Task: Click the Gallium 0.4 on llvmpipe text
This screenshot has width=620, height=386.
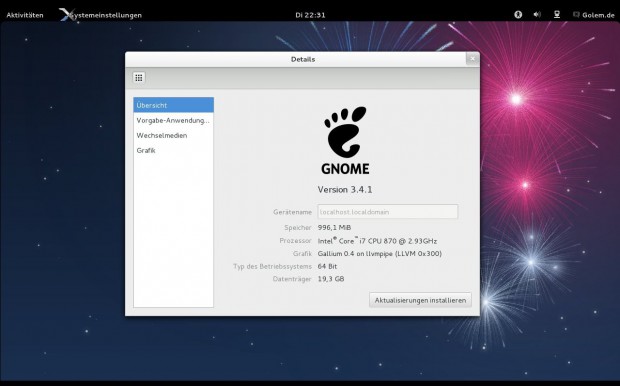Action: (x=380, y=254)
